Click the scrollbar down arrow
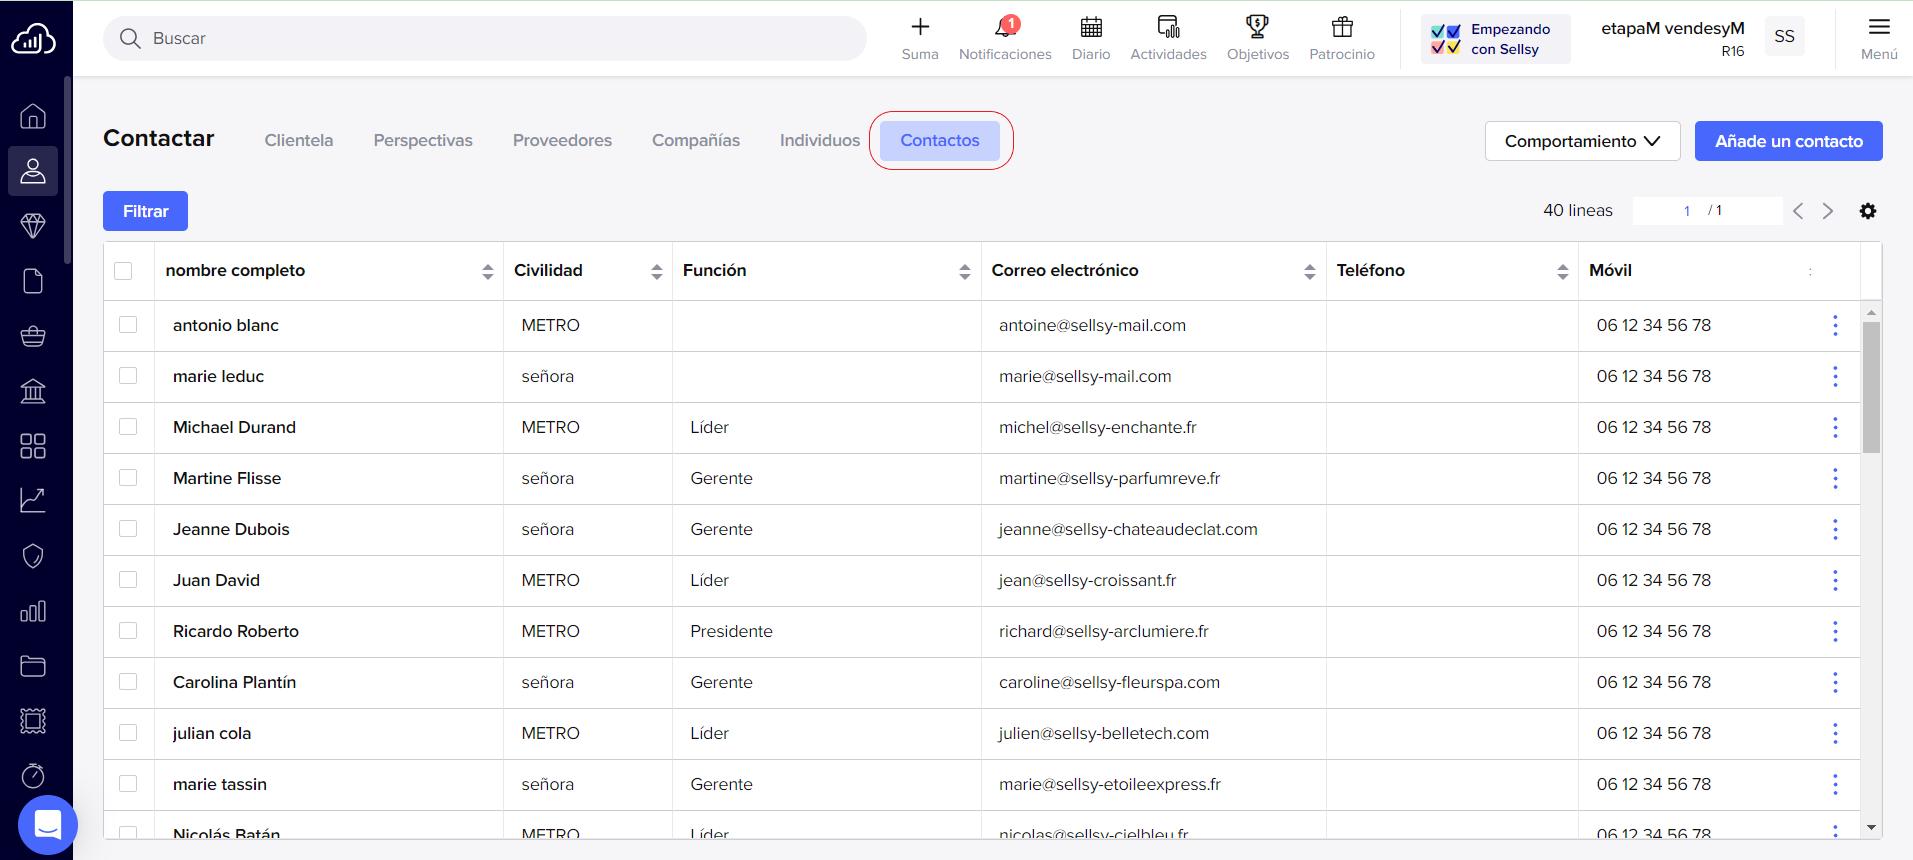Viewport: 1913px width, 860px height. (1871, 828)
